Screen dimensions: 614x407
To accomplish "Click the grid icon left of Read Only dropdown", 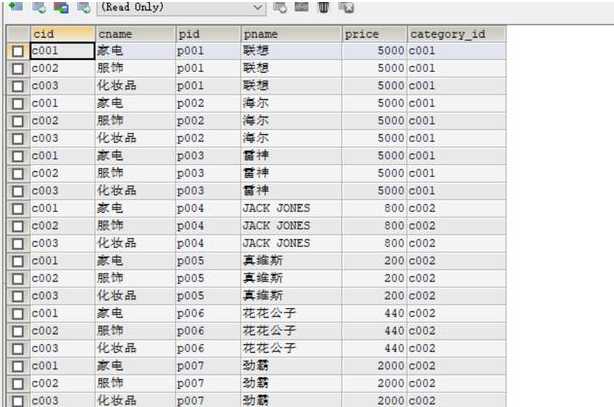I will pos(83,7).
